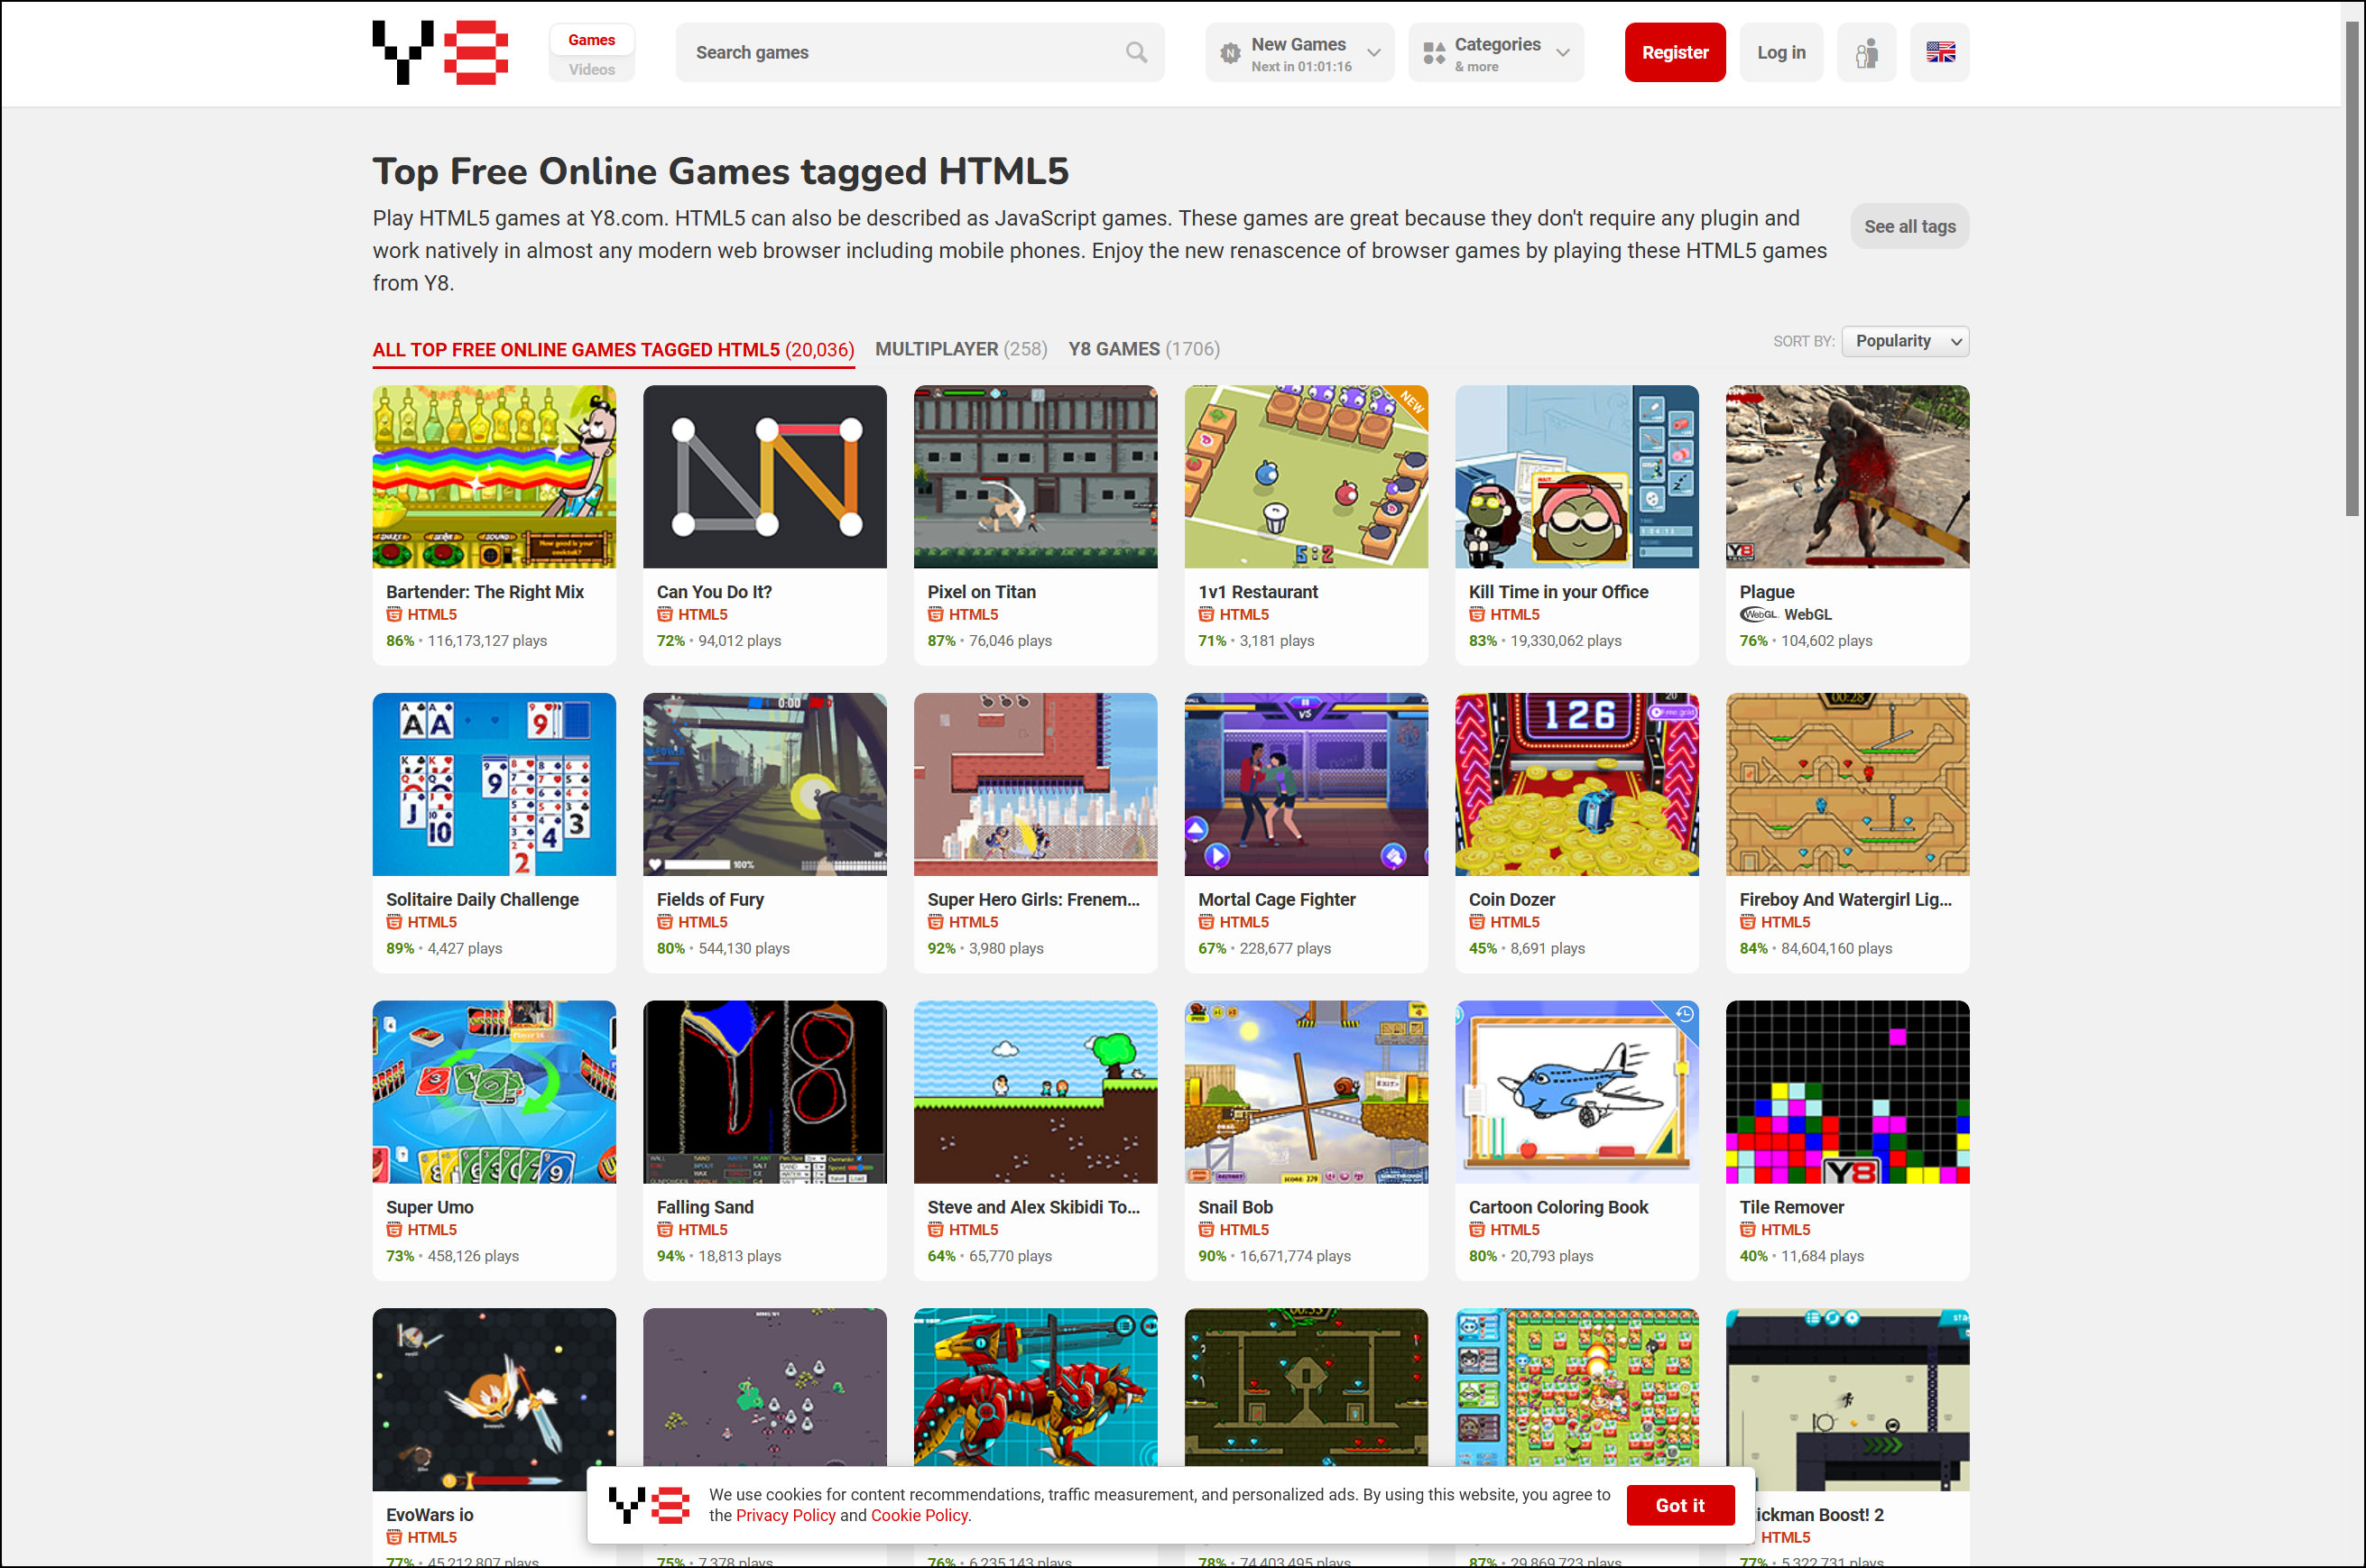This screenshot has width=2366, height=1568.
Task: Click the Y8 logo in the header
Action: [440, 52]
